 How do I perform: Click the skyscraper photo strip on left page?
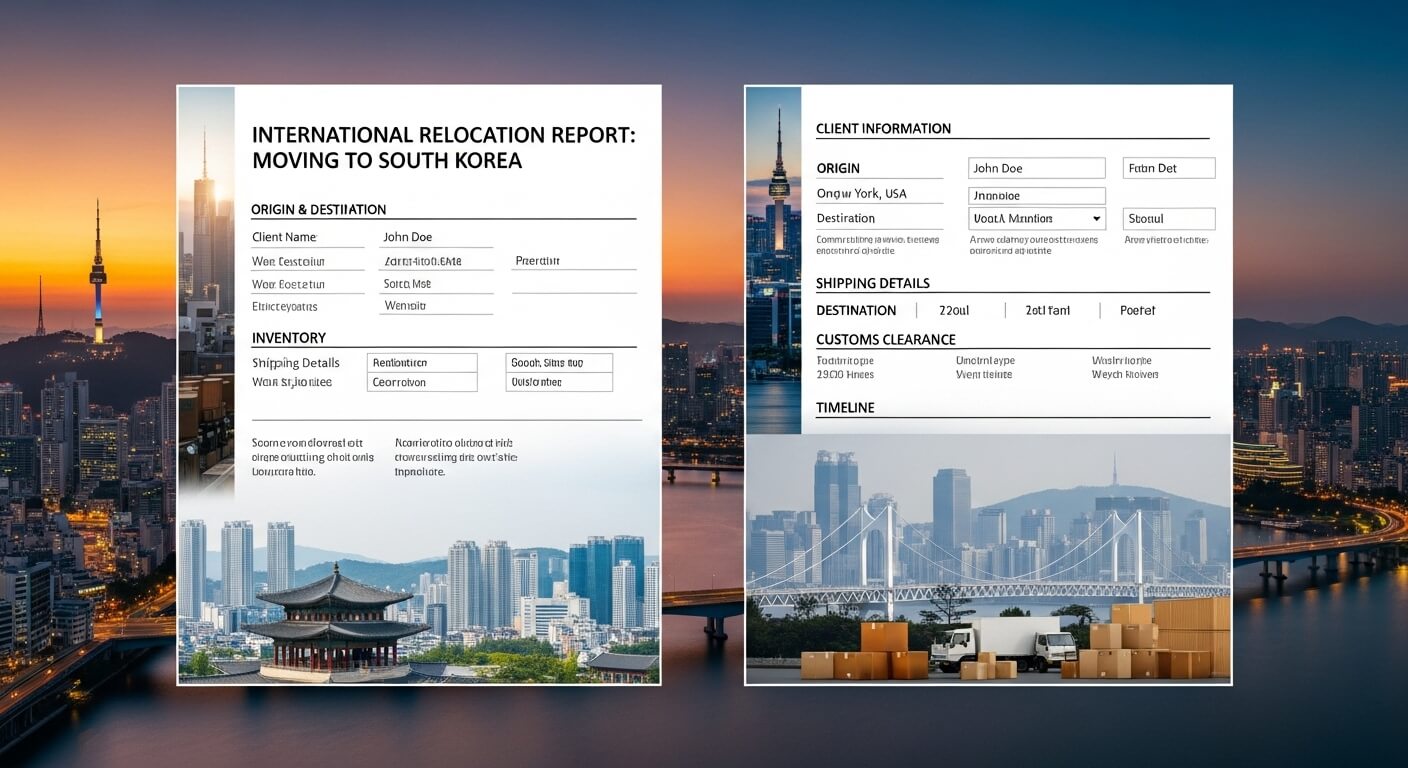coord(207,290)
